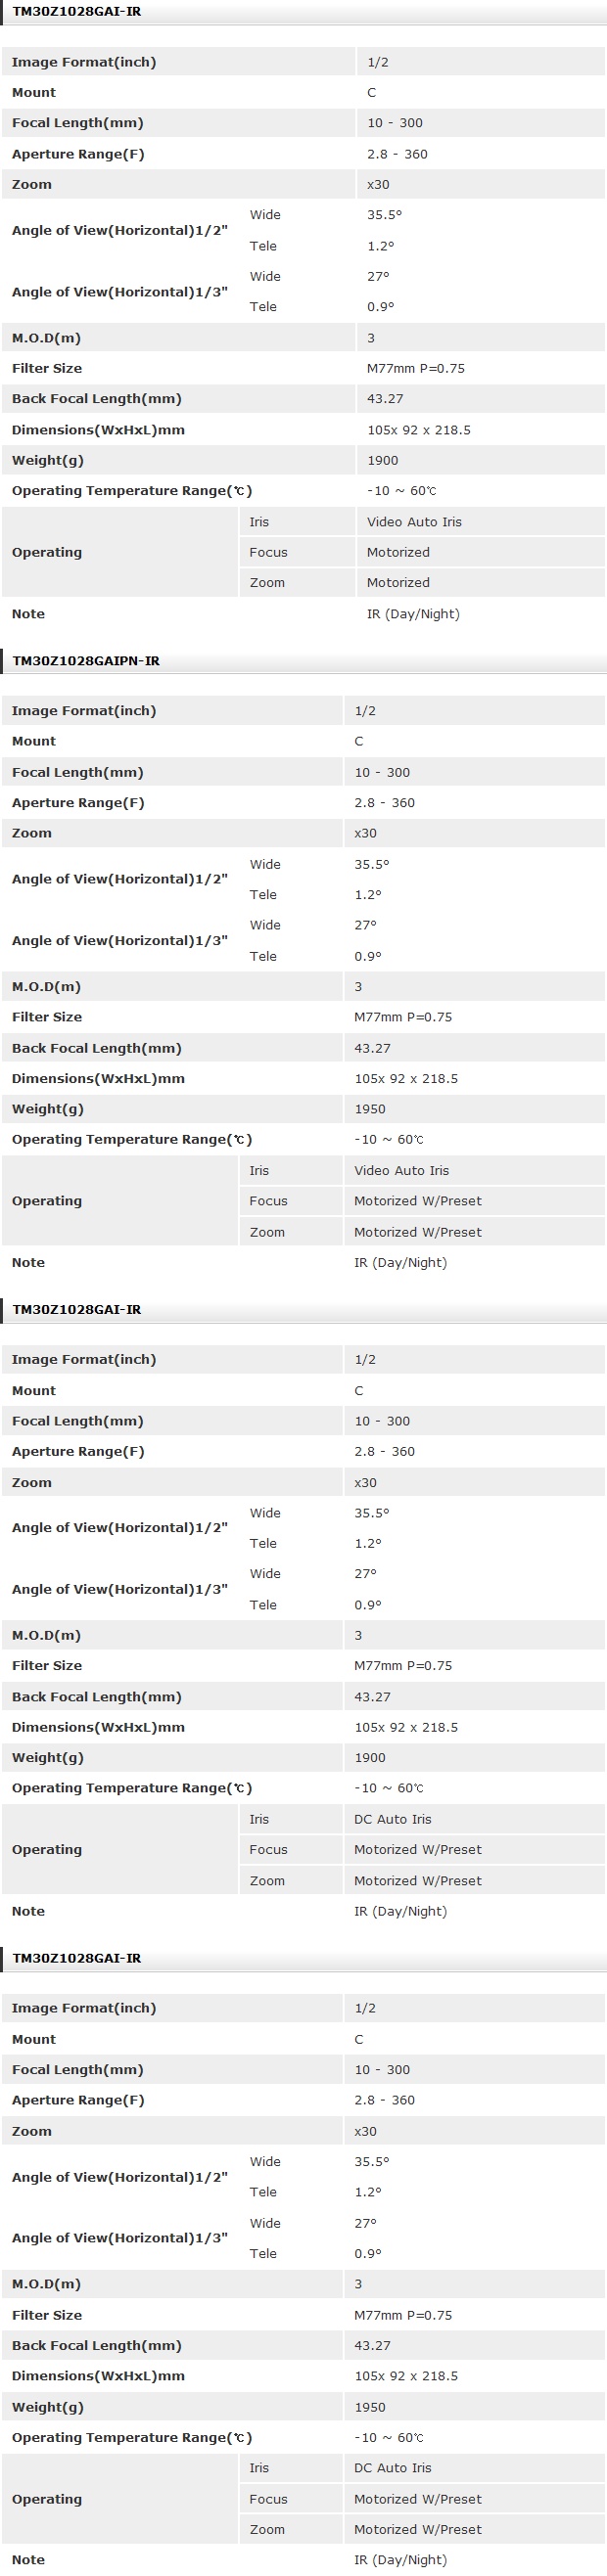Click "DC Auto Iris" in the last table
Viewport: 607px width, 2576px height.
click(x=392, y=2467)
